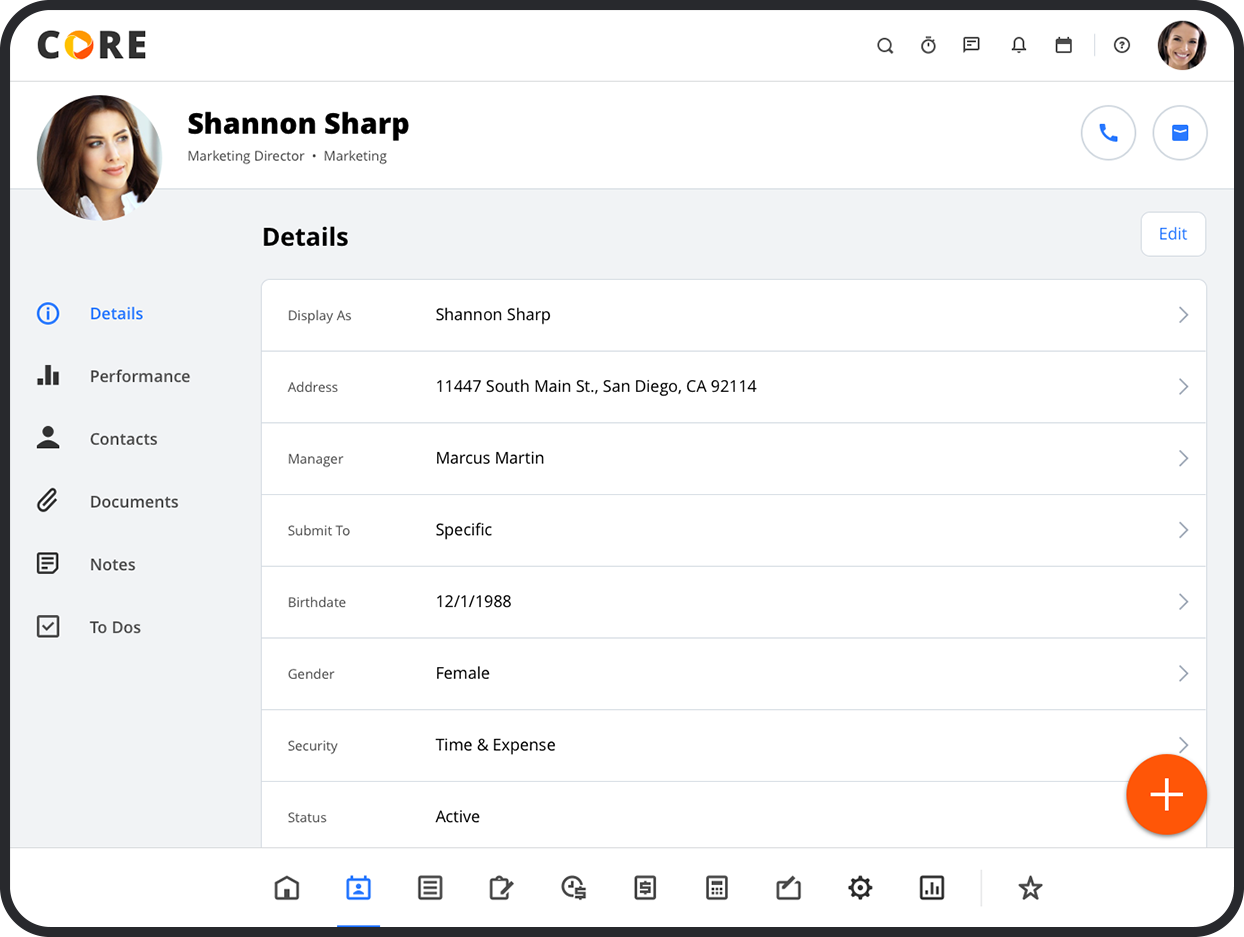Open the clock dollar icon in bottom bar

pos(573,888)
